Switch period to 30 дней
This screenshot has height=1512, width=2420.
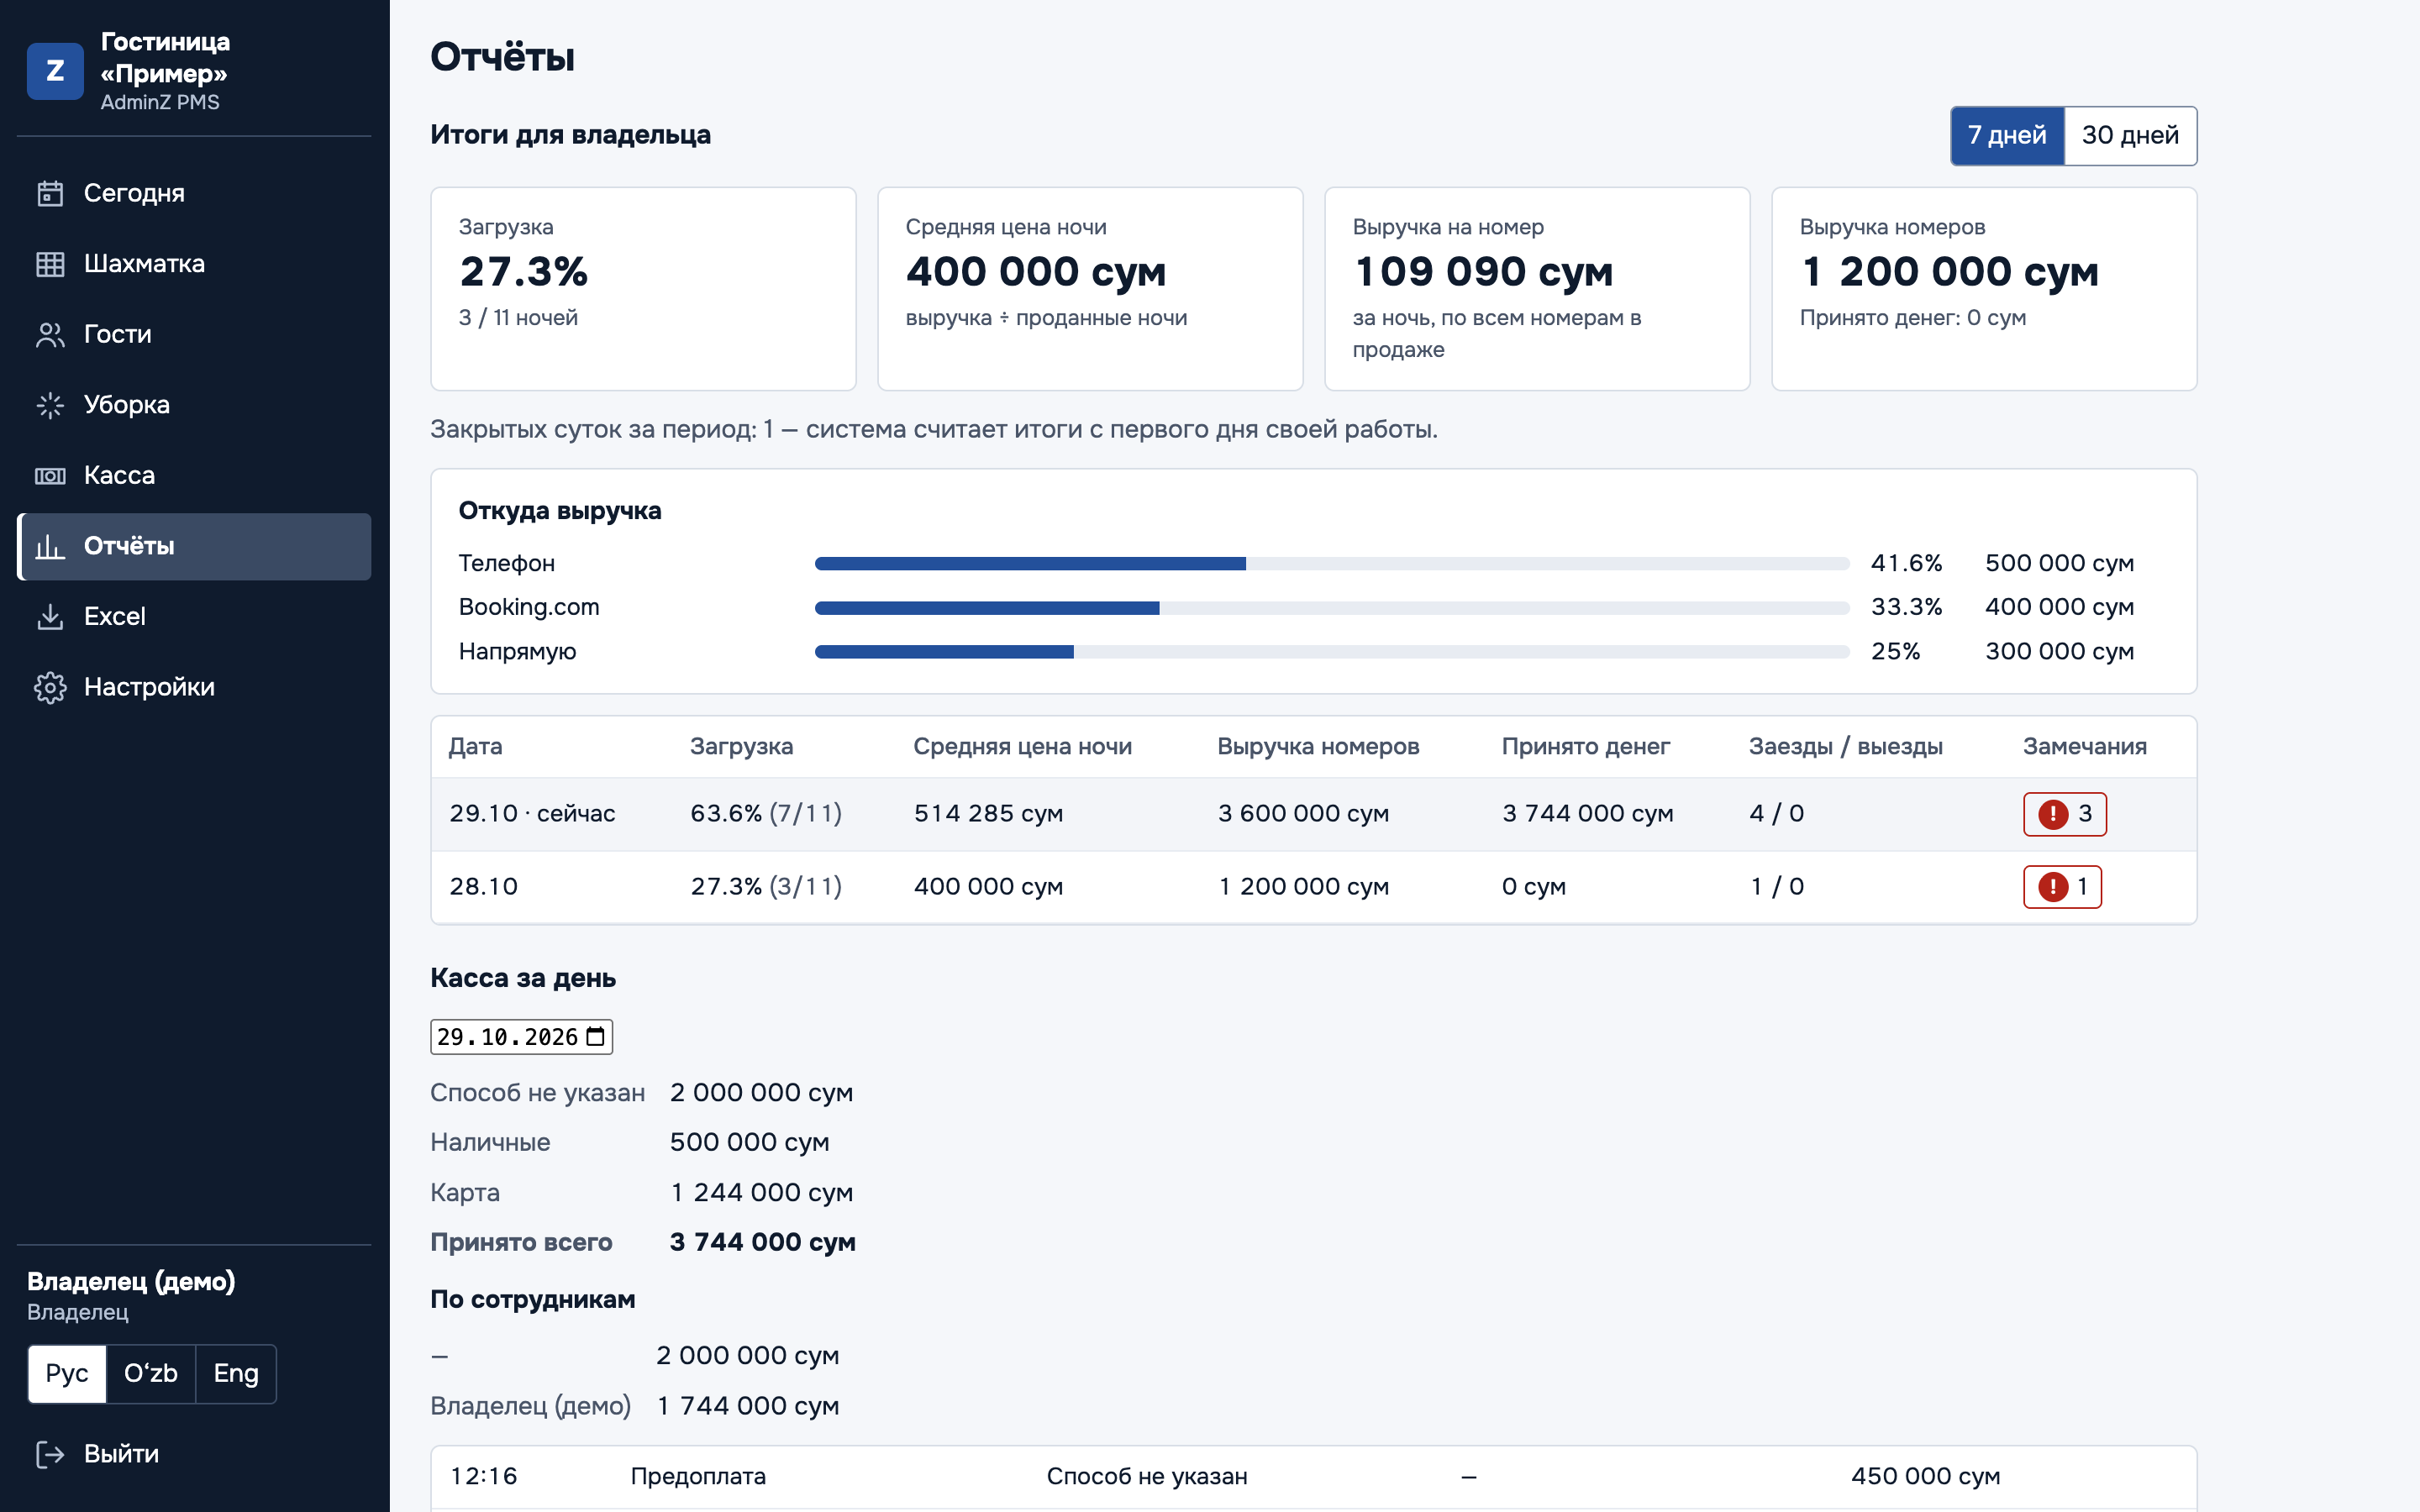pos(2130,136)
